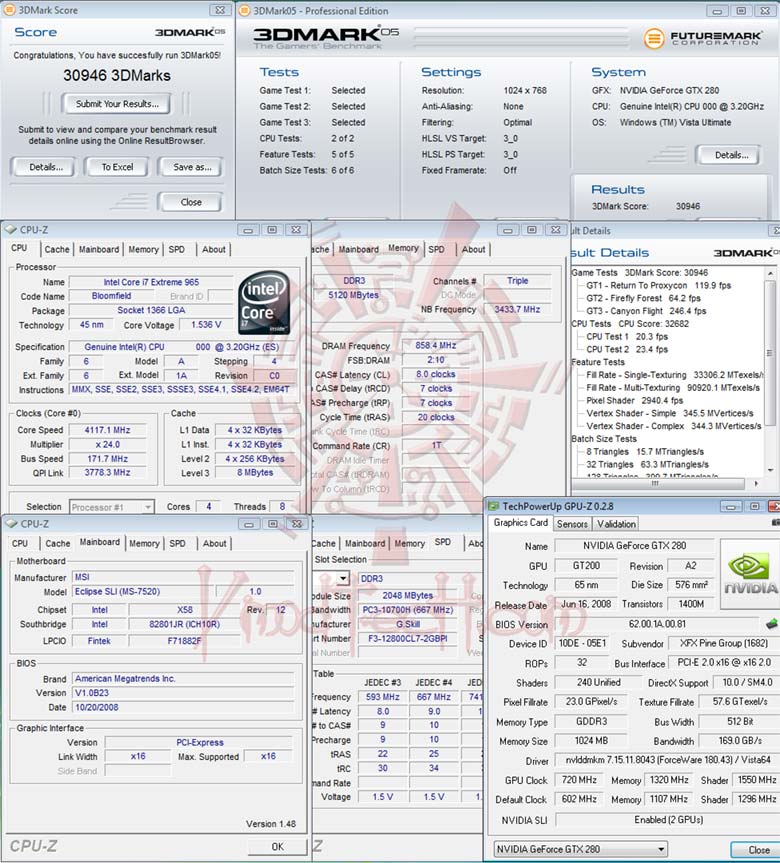Switch to the Cache tab in the CPU-Z processor window
The height and width of the screenshot is (863, 780).
(x=57, y=249)
